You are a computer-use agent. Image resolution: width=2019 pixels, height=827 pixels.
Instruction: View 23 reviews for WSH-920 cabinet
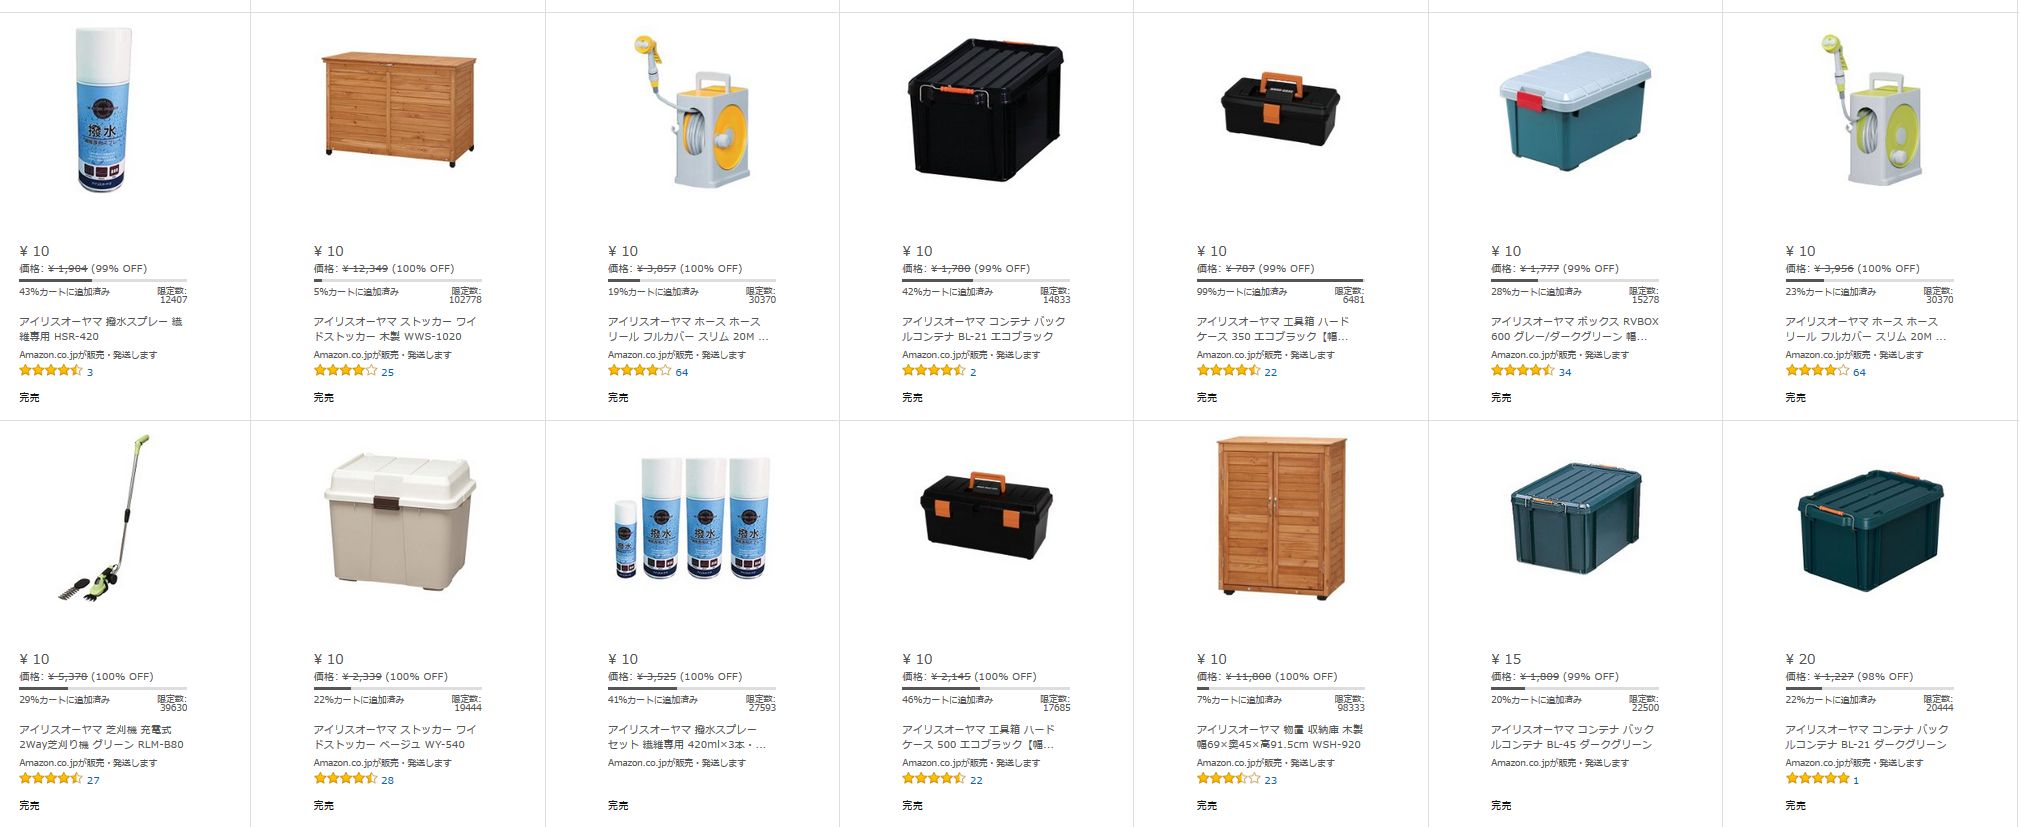point(1270,780)
